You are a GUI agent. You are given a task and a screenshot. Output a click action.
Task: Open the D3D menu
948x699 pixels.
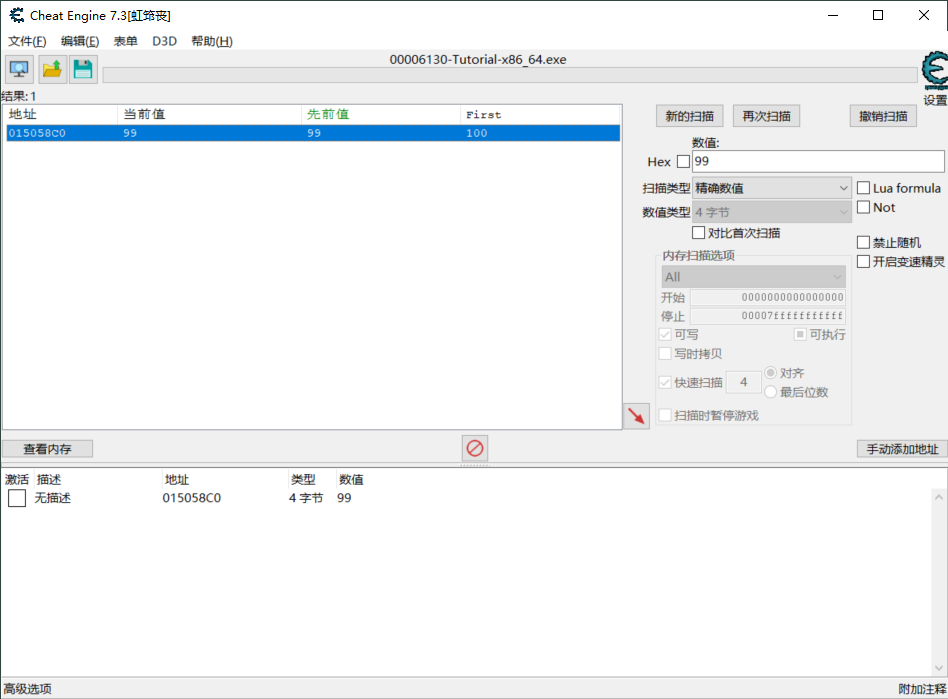click(x=164, y=41)
